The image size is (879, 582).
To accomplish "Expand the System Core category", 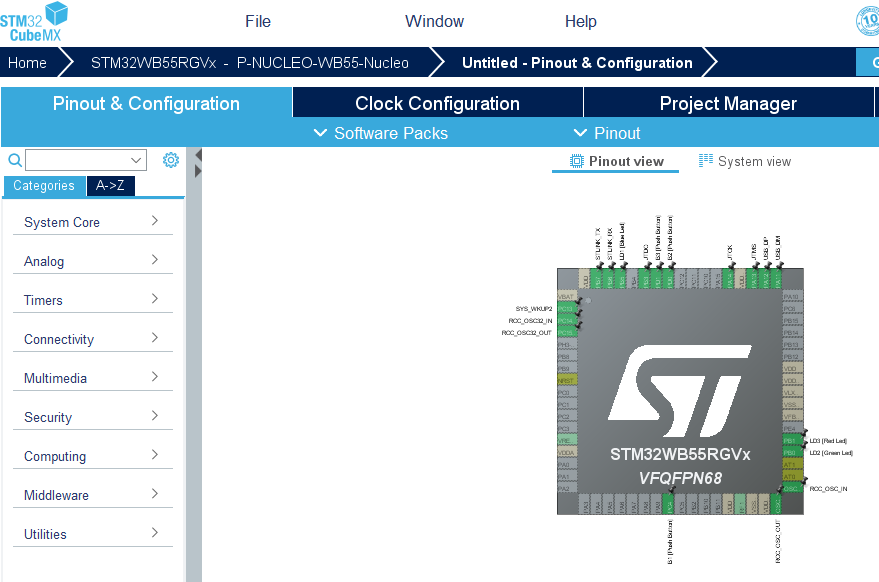I will pos(92,222).
